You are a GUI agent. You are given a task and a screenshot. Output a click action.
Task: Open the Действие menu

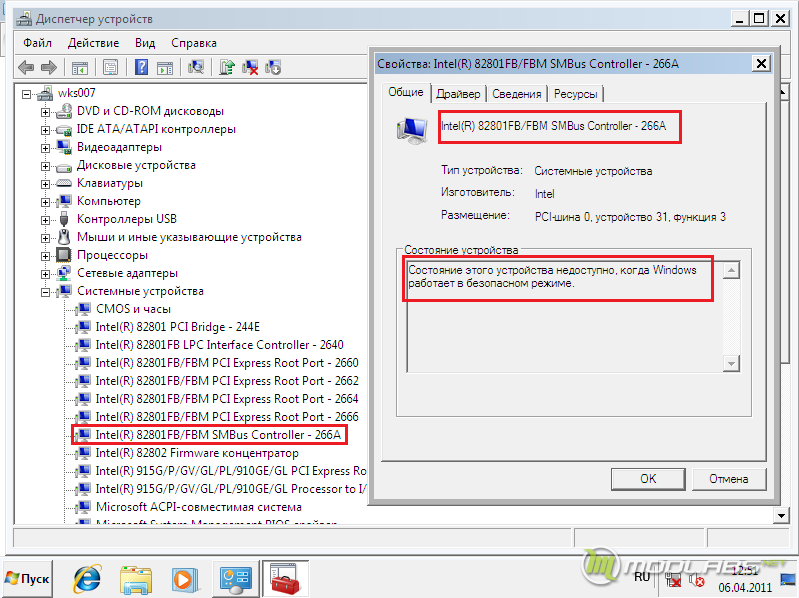(93, 43)
